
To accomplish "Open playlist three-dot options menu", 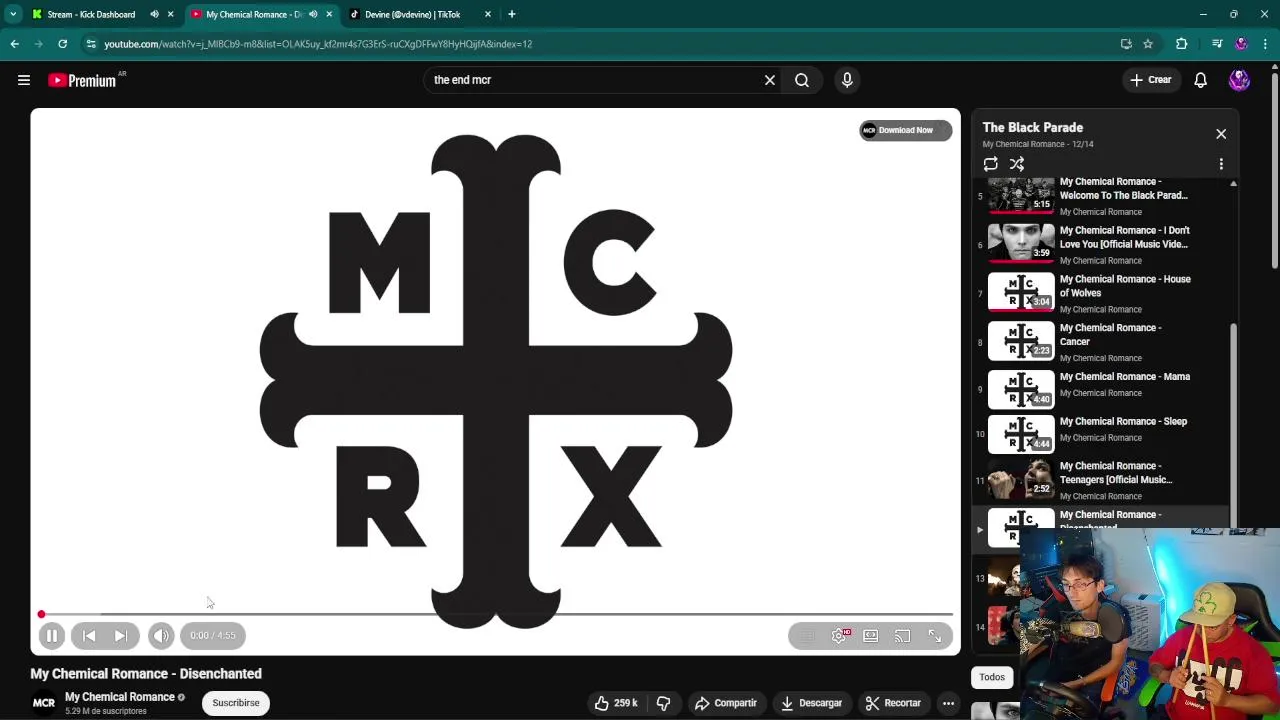I will click(1221, 164).
